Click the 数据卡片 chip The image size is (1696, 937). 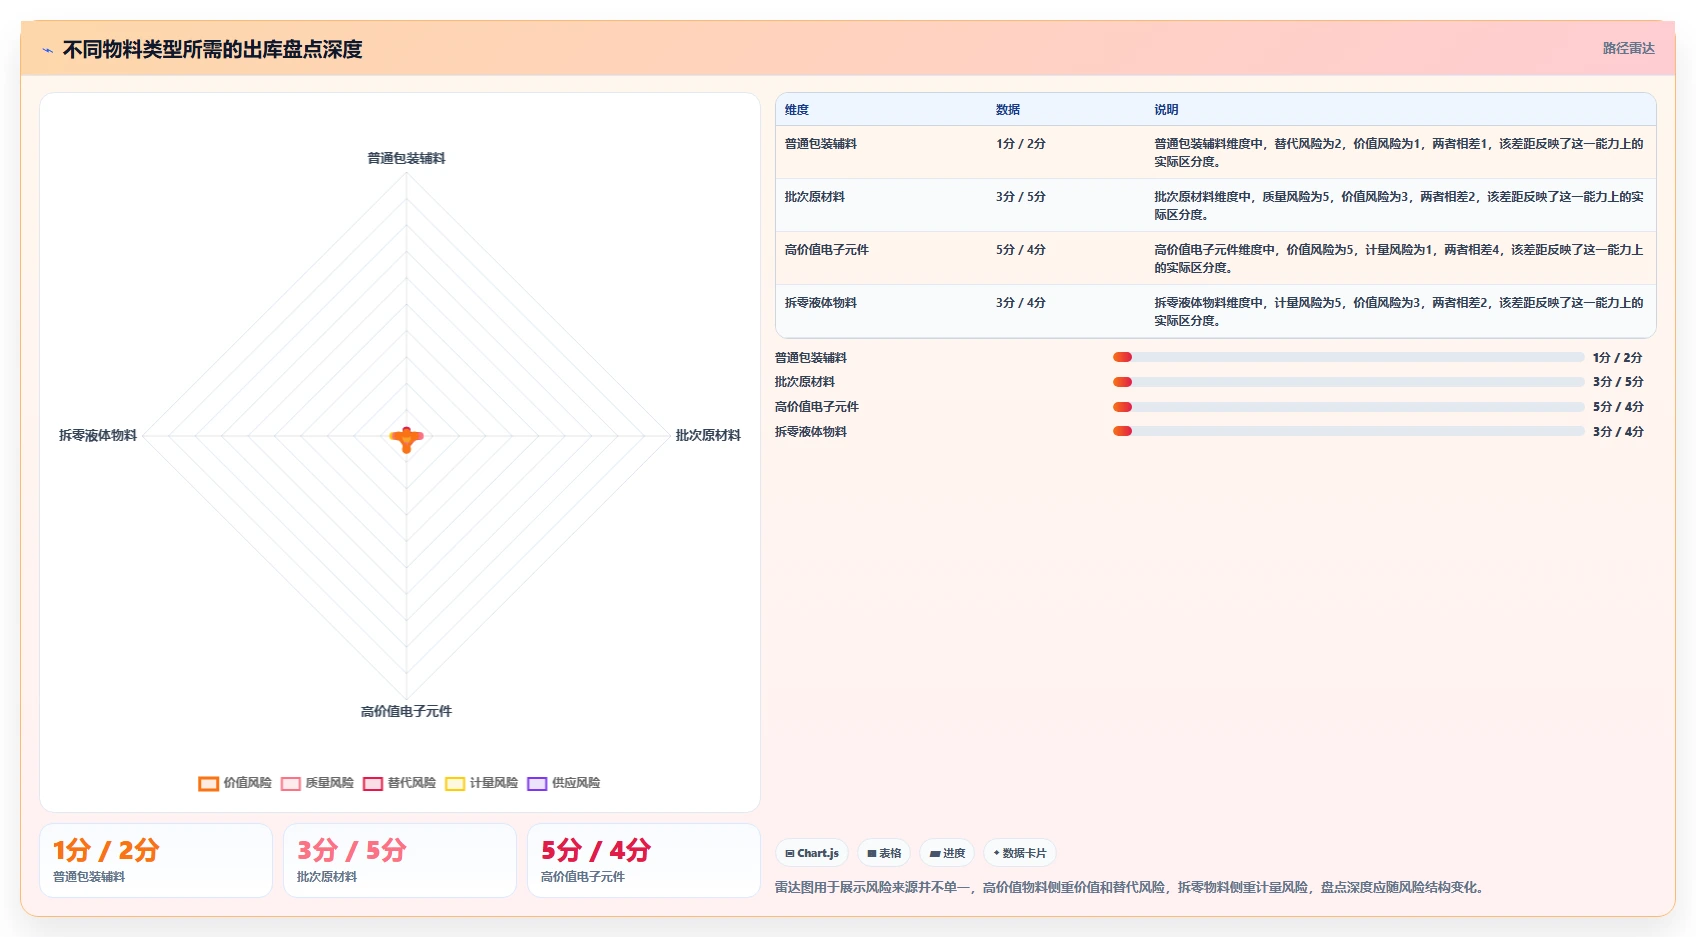[1020, 853]
